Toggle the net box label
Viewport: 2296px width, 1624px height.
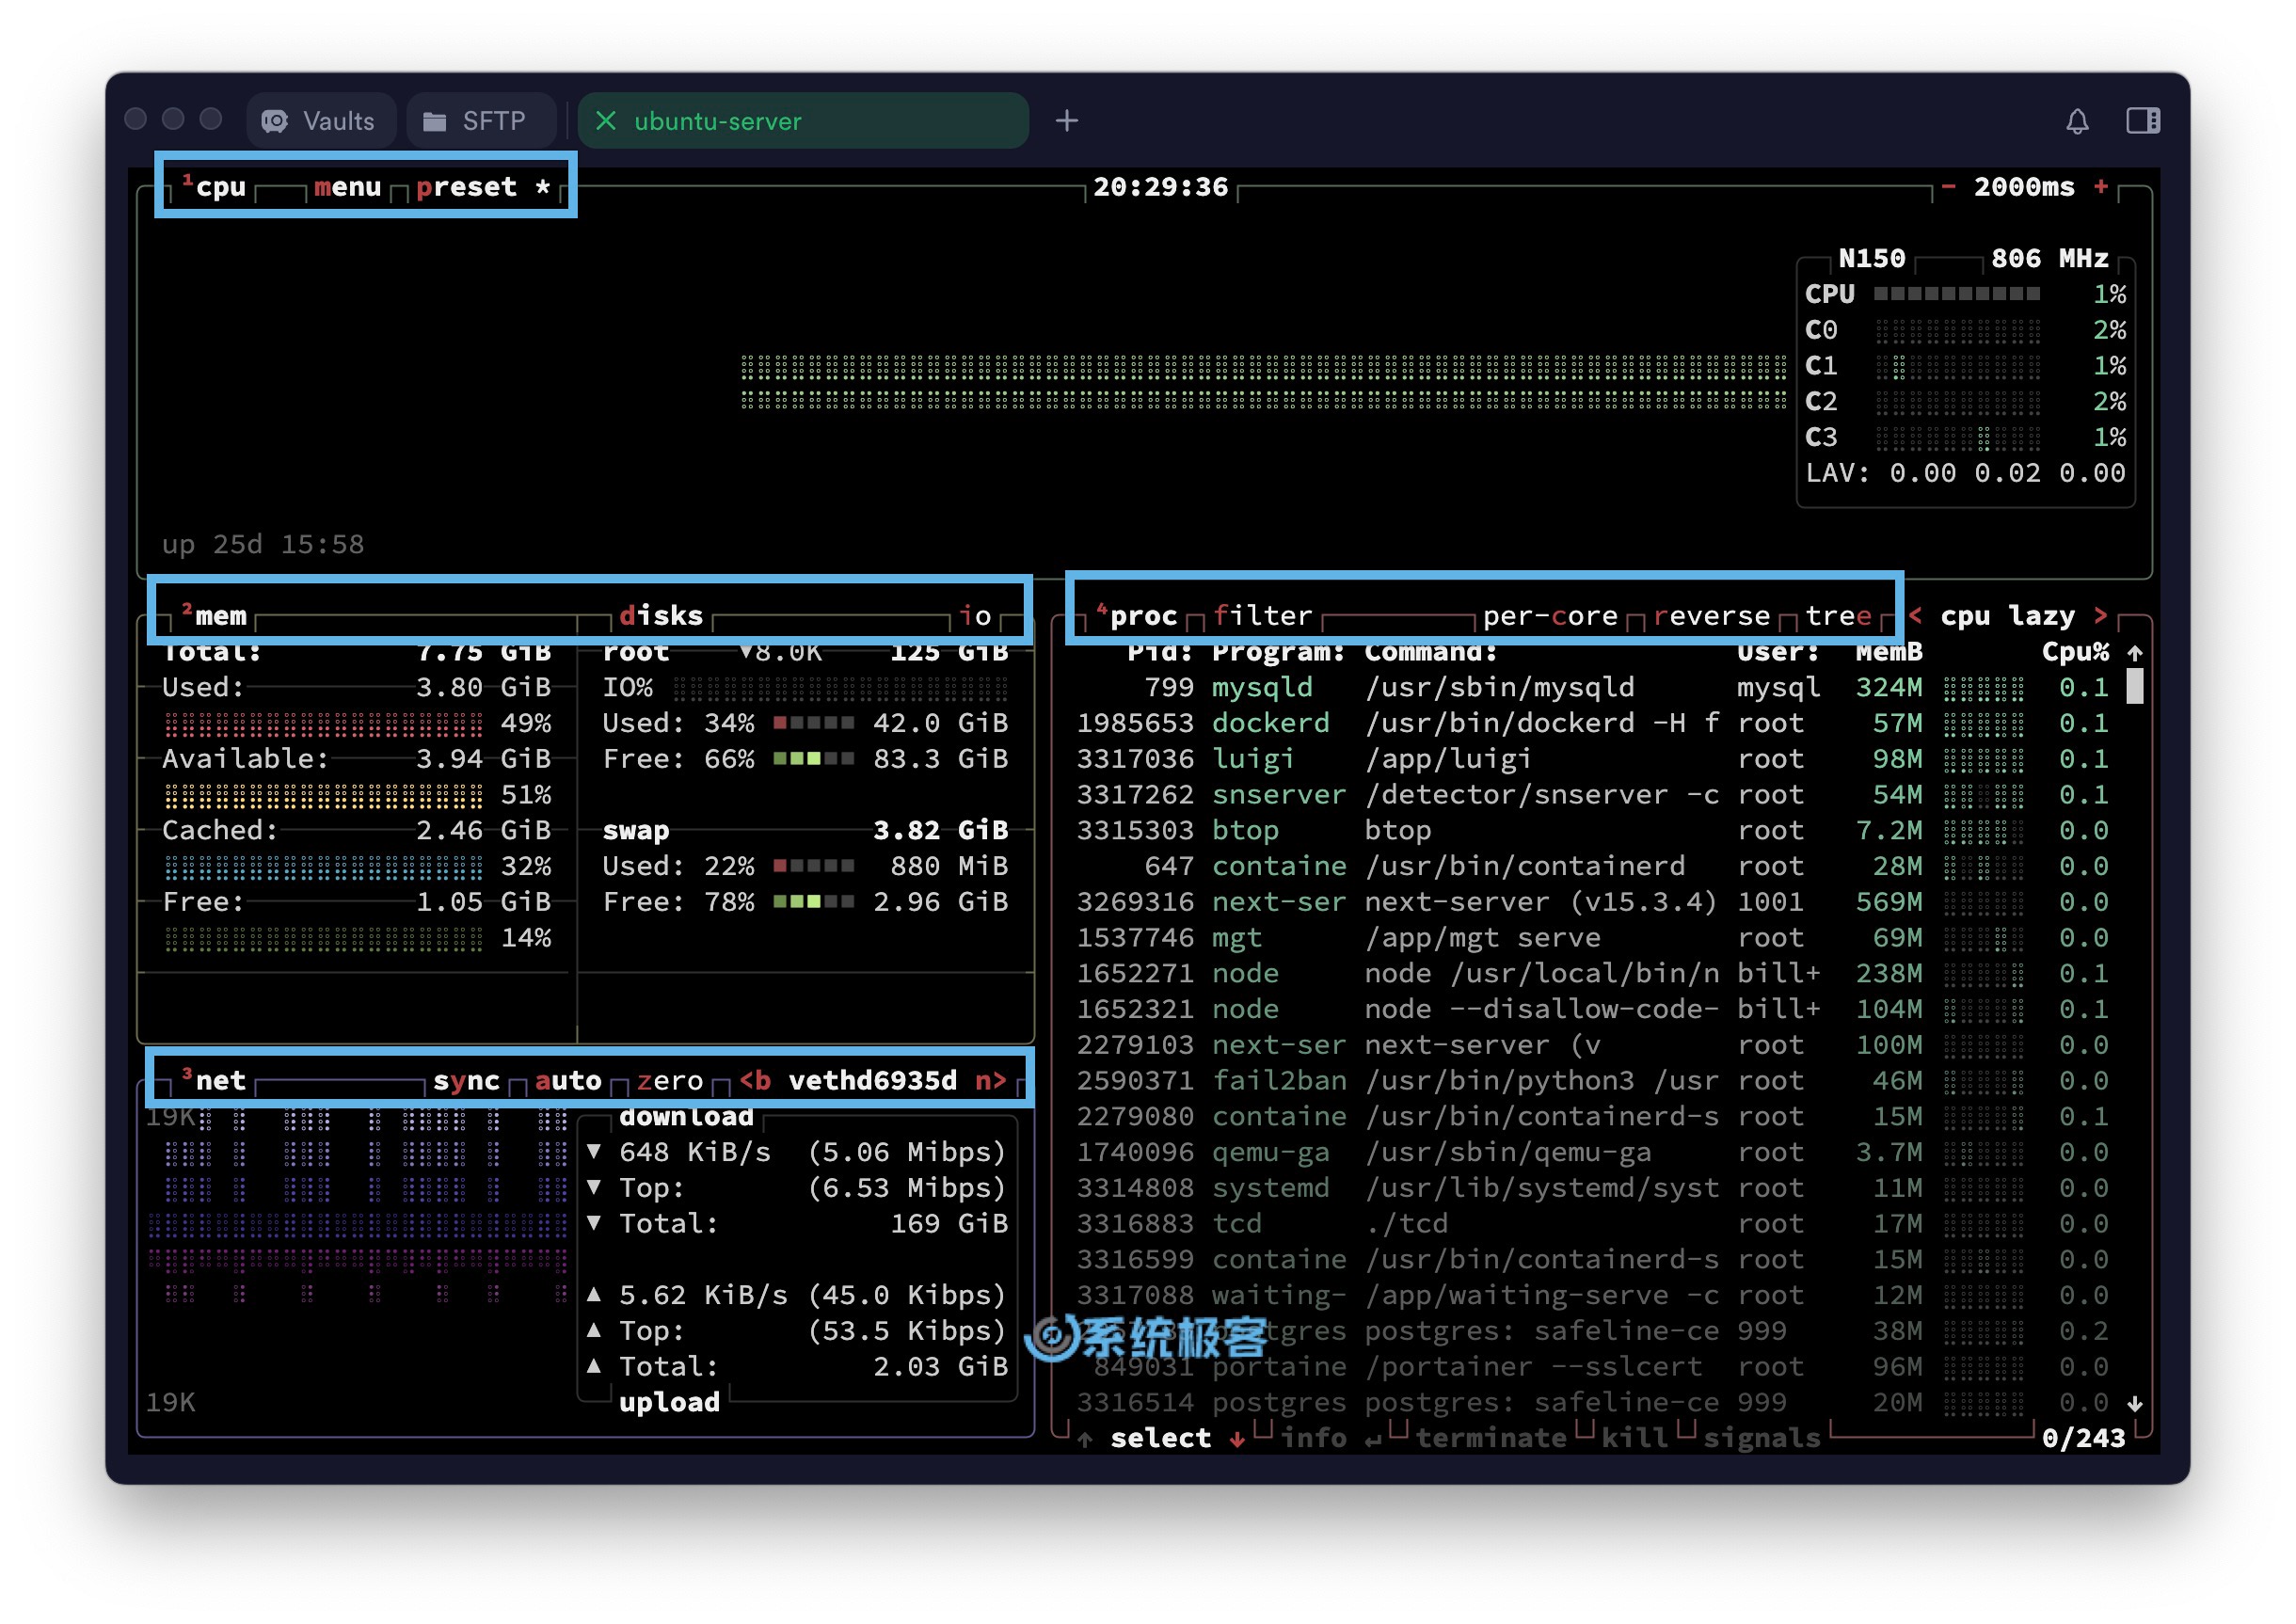tap(213, 1080)
